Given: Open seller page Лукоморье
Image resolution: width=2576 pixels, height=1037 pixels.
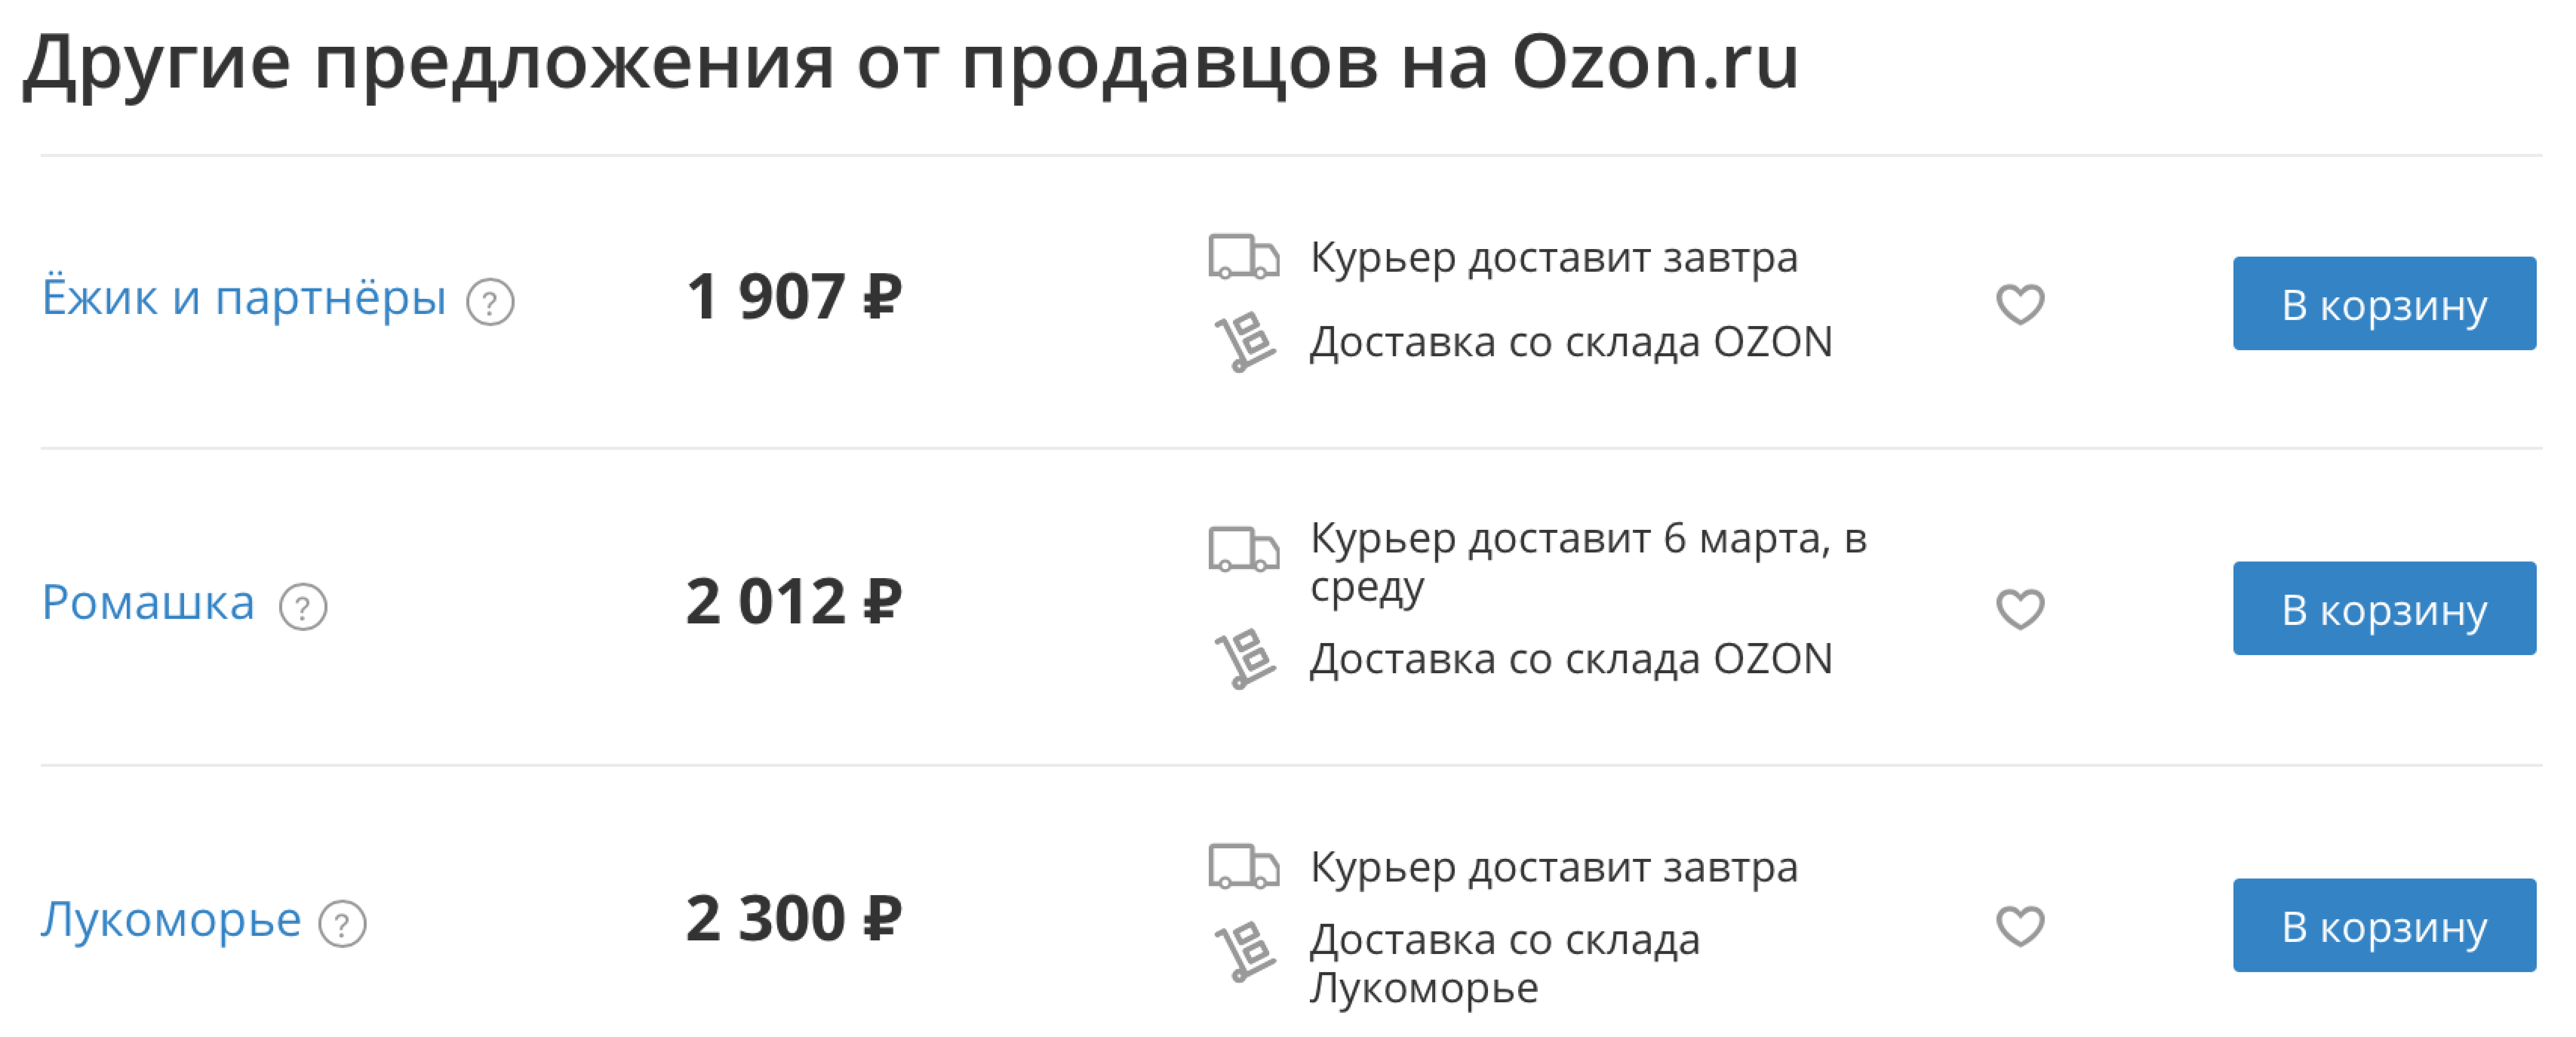Looking at the screenshot, I should (x=171, y=920).
